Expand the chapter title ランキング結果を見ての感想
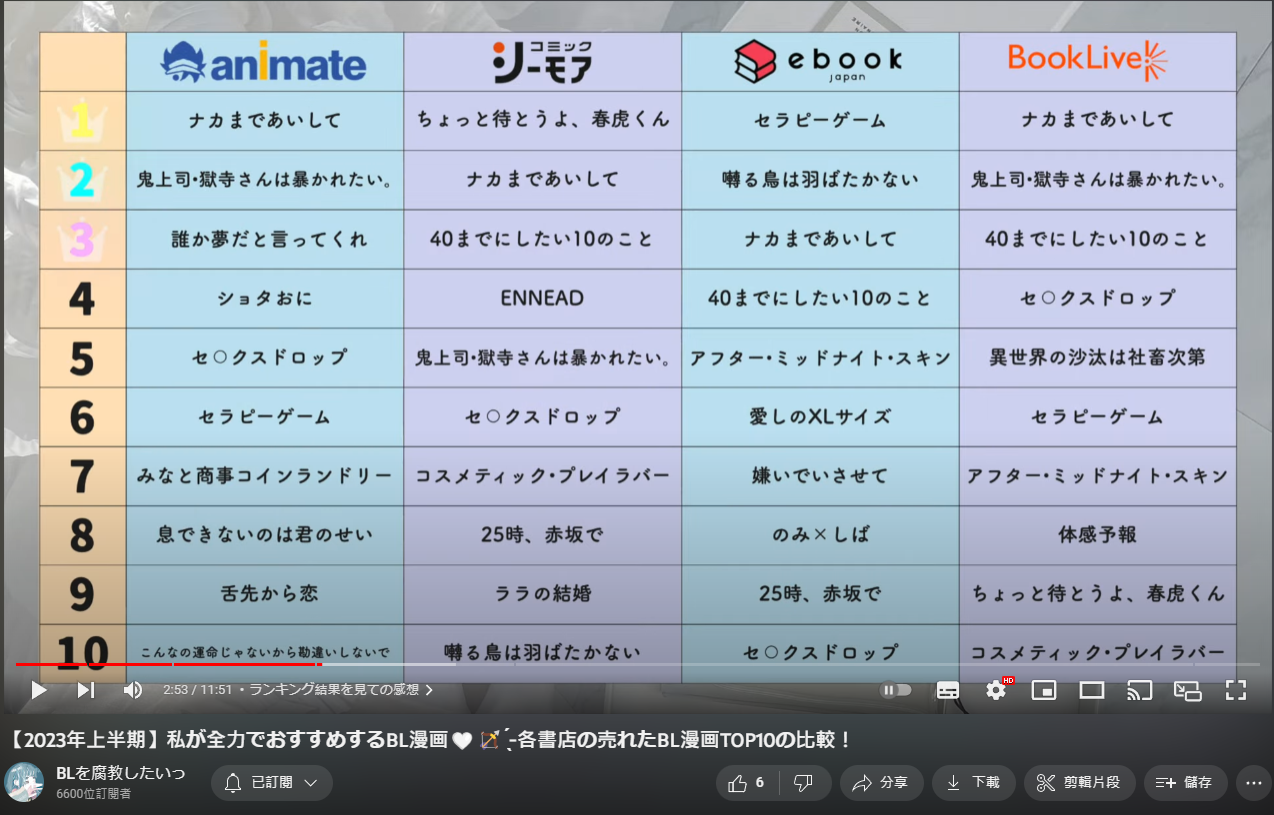 (x=341, y=690)
